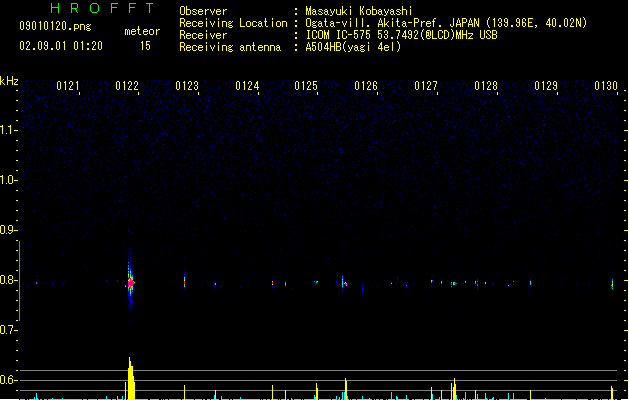Click frequency axis label 1.1

(x=8, y=130)
